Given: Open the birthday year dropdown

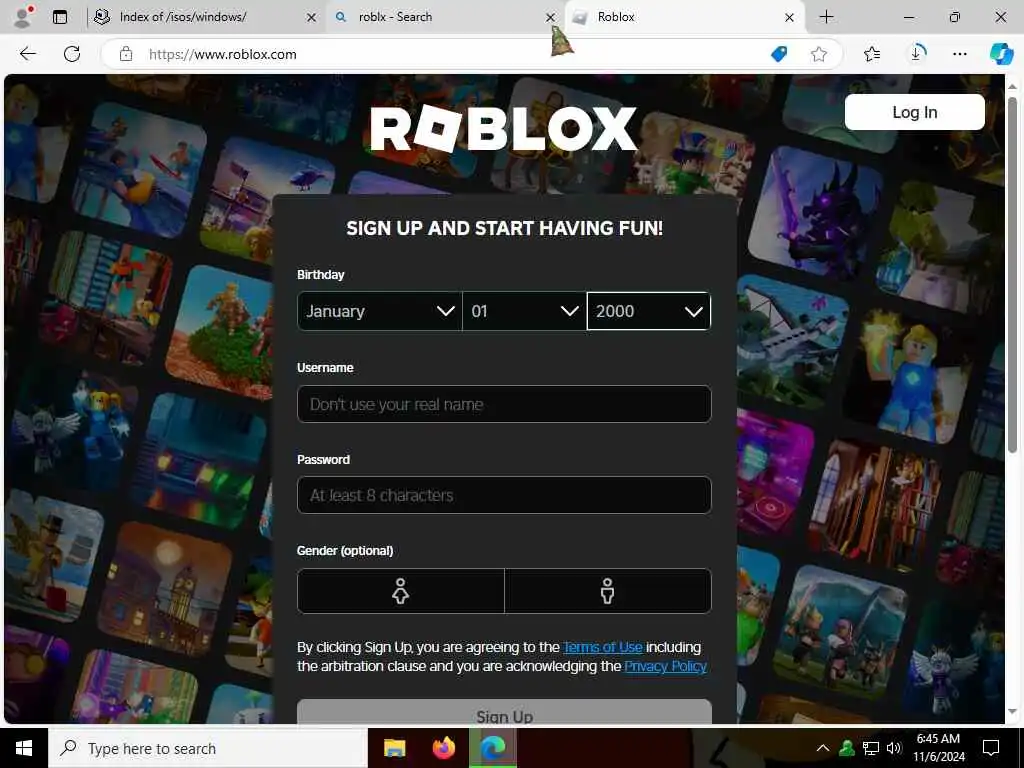Looking at the screenshot, I should [648, 311].
